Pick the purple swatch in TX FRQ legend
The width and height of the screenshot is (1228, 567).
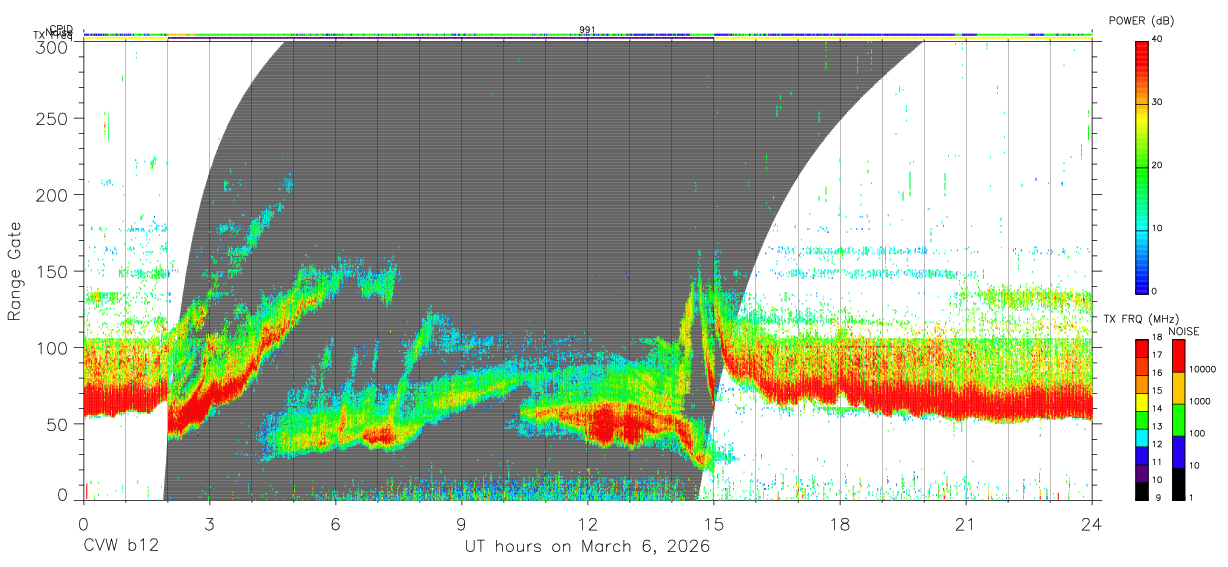pos(1141,474)
